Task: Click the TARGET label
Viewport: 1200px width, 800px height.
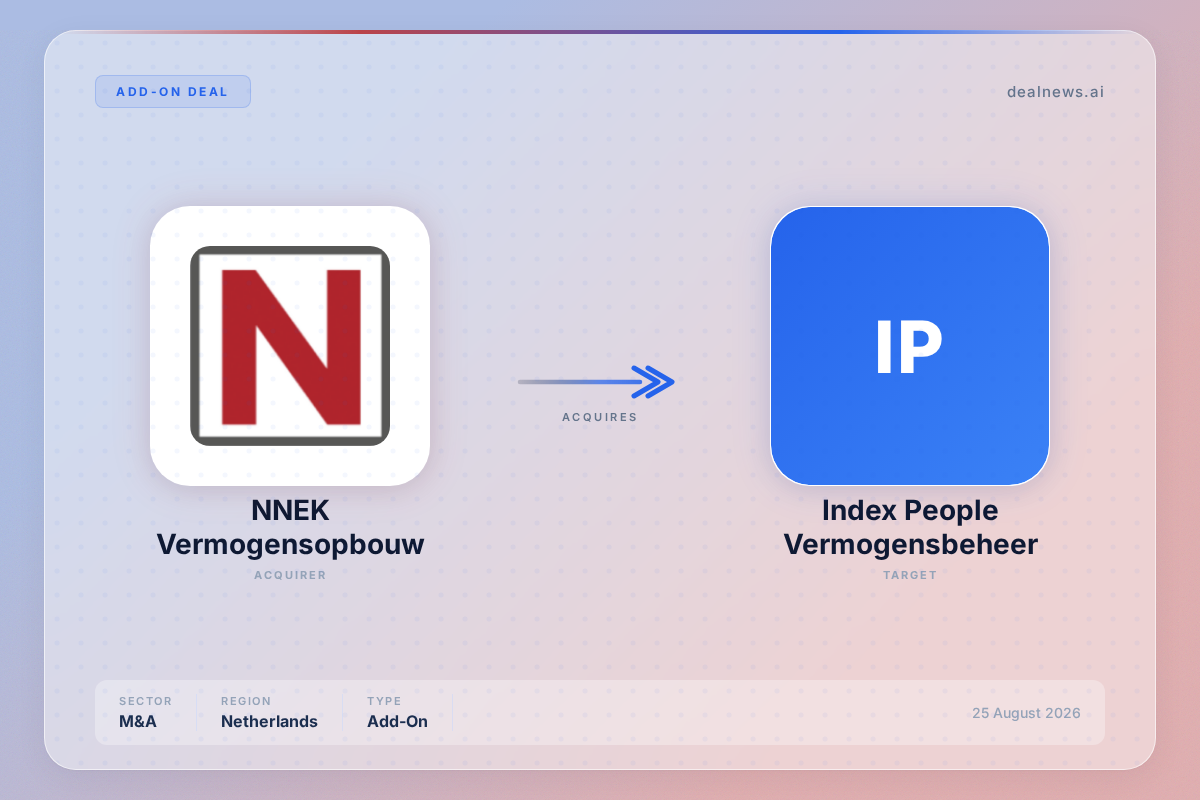Action: (x=910, y=575)
